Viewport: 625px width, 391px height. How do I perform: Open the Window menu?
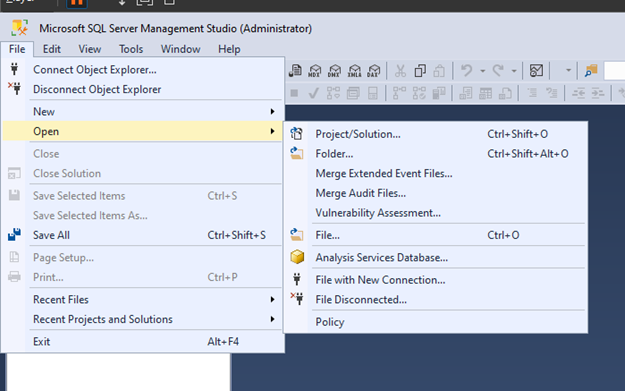(x=181, y=49)
